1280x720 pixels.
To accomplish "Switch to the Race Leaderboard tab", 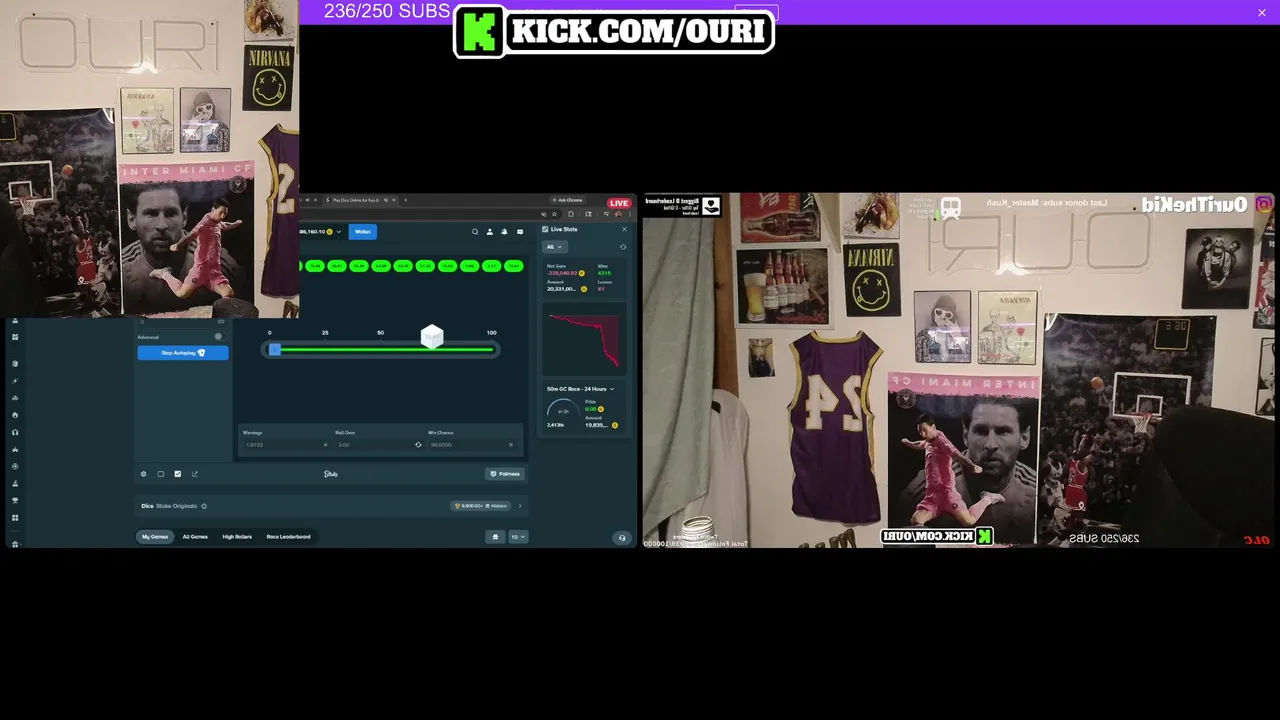I will (x=288, y=537).
